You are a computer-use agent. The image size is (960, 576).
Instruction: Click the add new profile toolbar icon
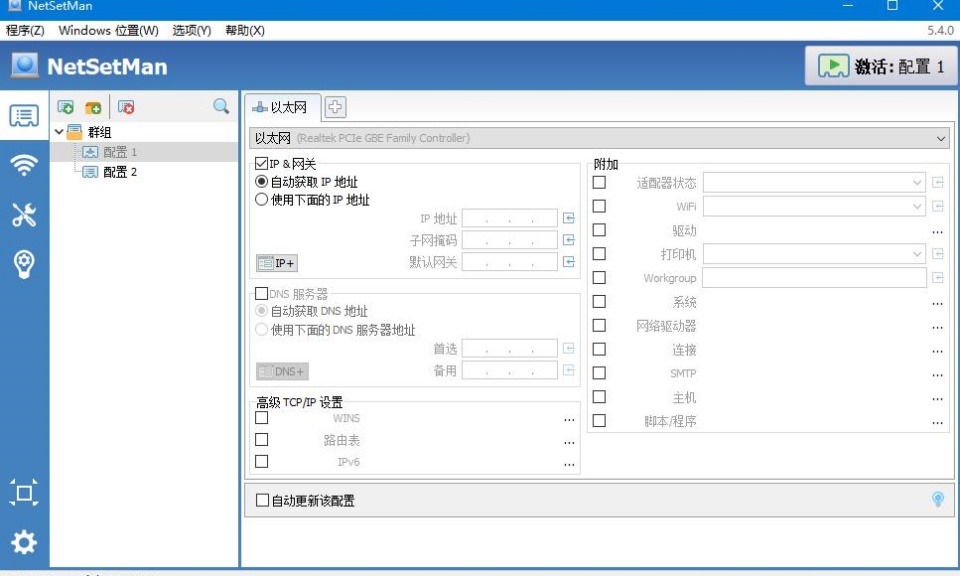tap(66, 107)
